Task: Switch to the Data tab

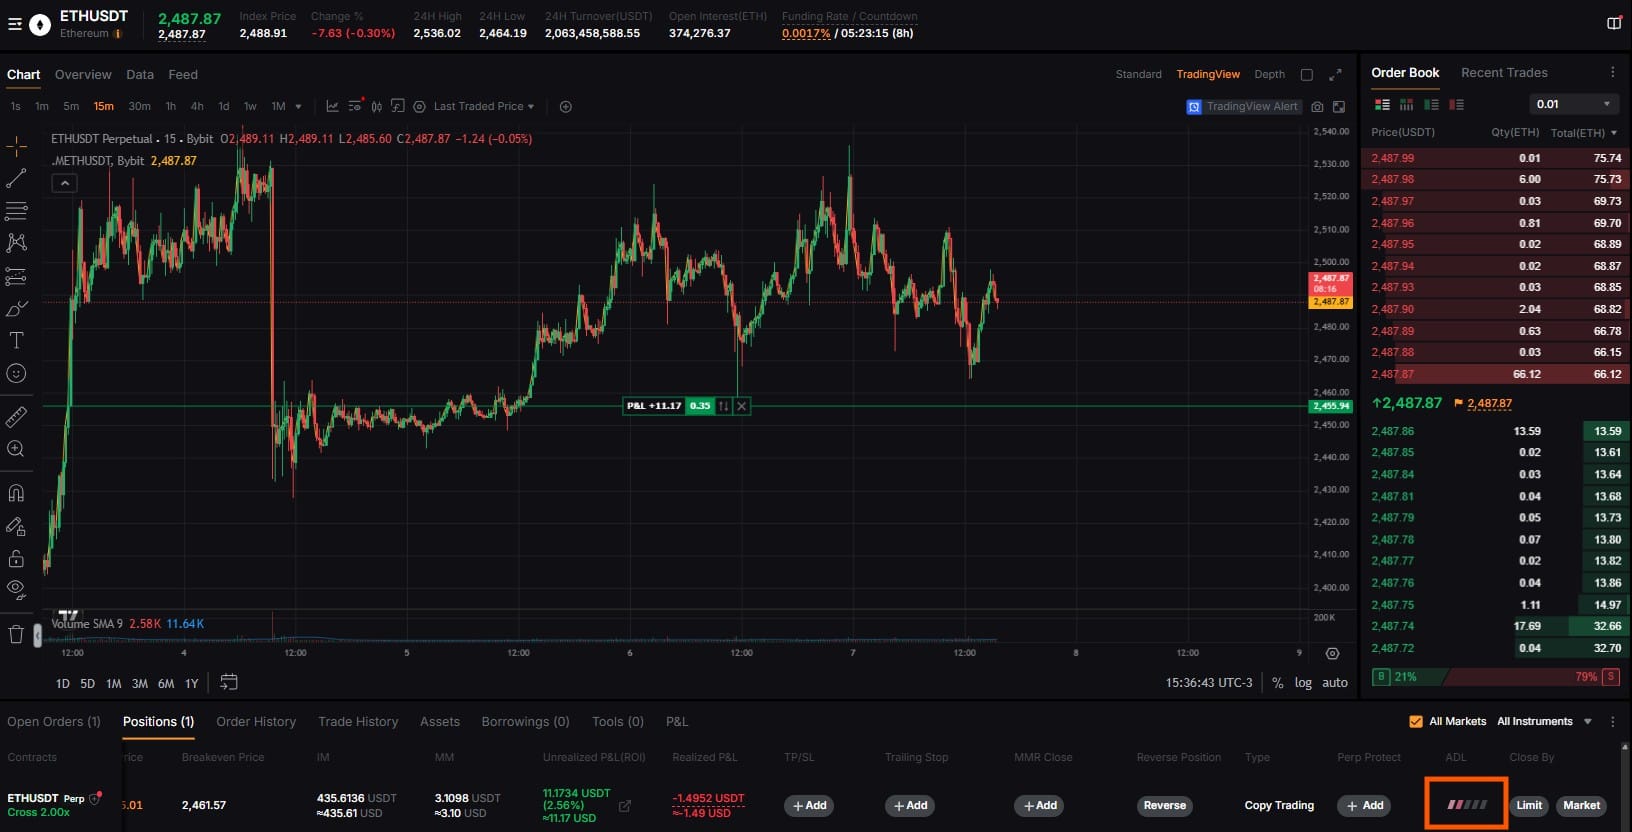Action: (140, 75)
